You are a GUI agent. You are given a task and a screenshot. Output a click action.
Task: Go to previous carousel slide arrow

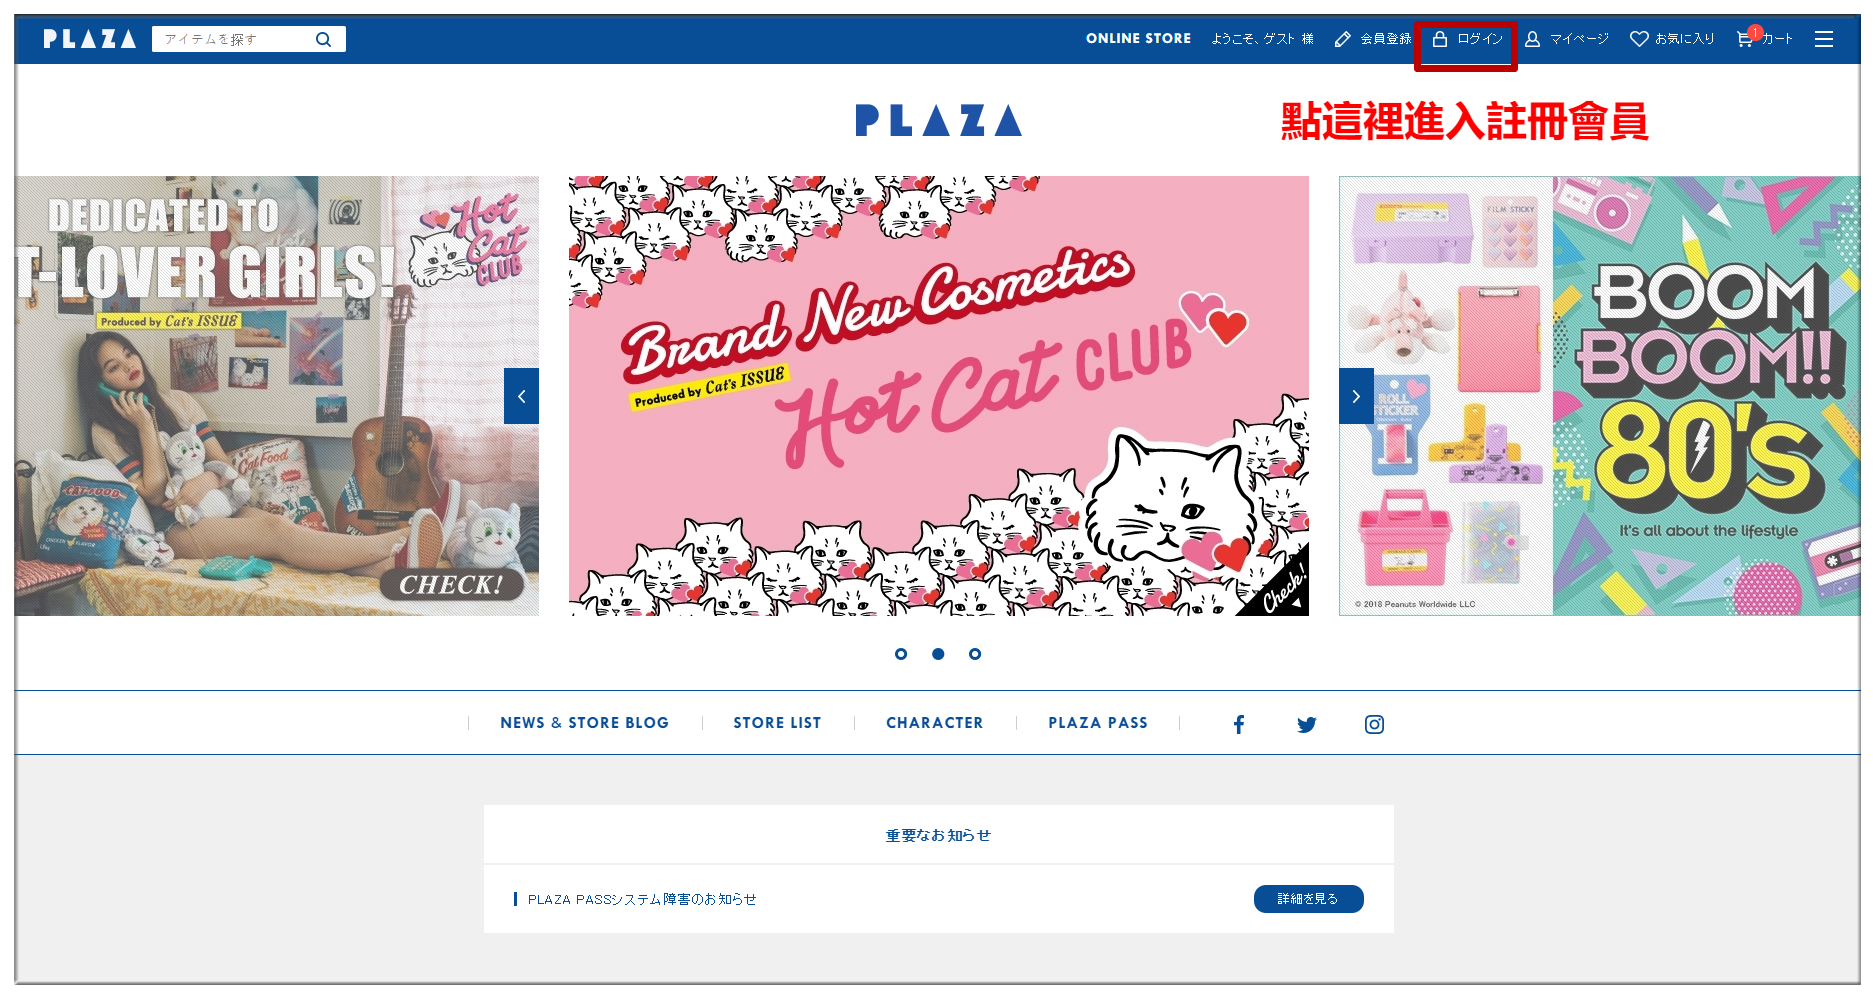[x=521, y=396]
